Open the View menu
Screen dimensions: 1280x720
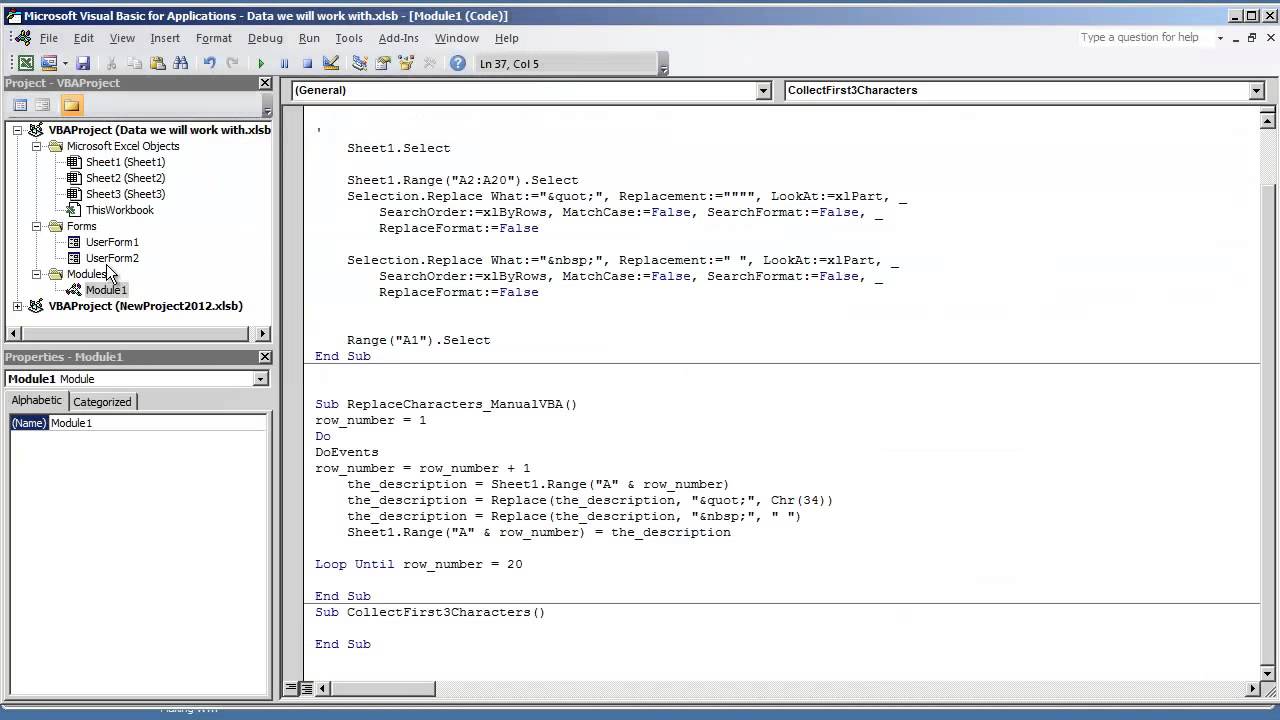(x=122, y=38)
